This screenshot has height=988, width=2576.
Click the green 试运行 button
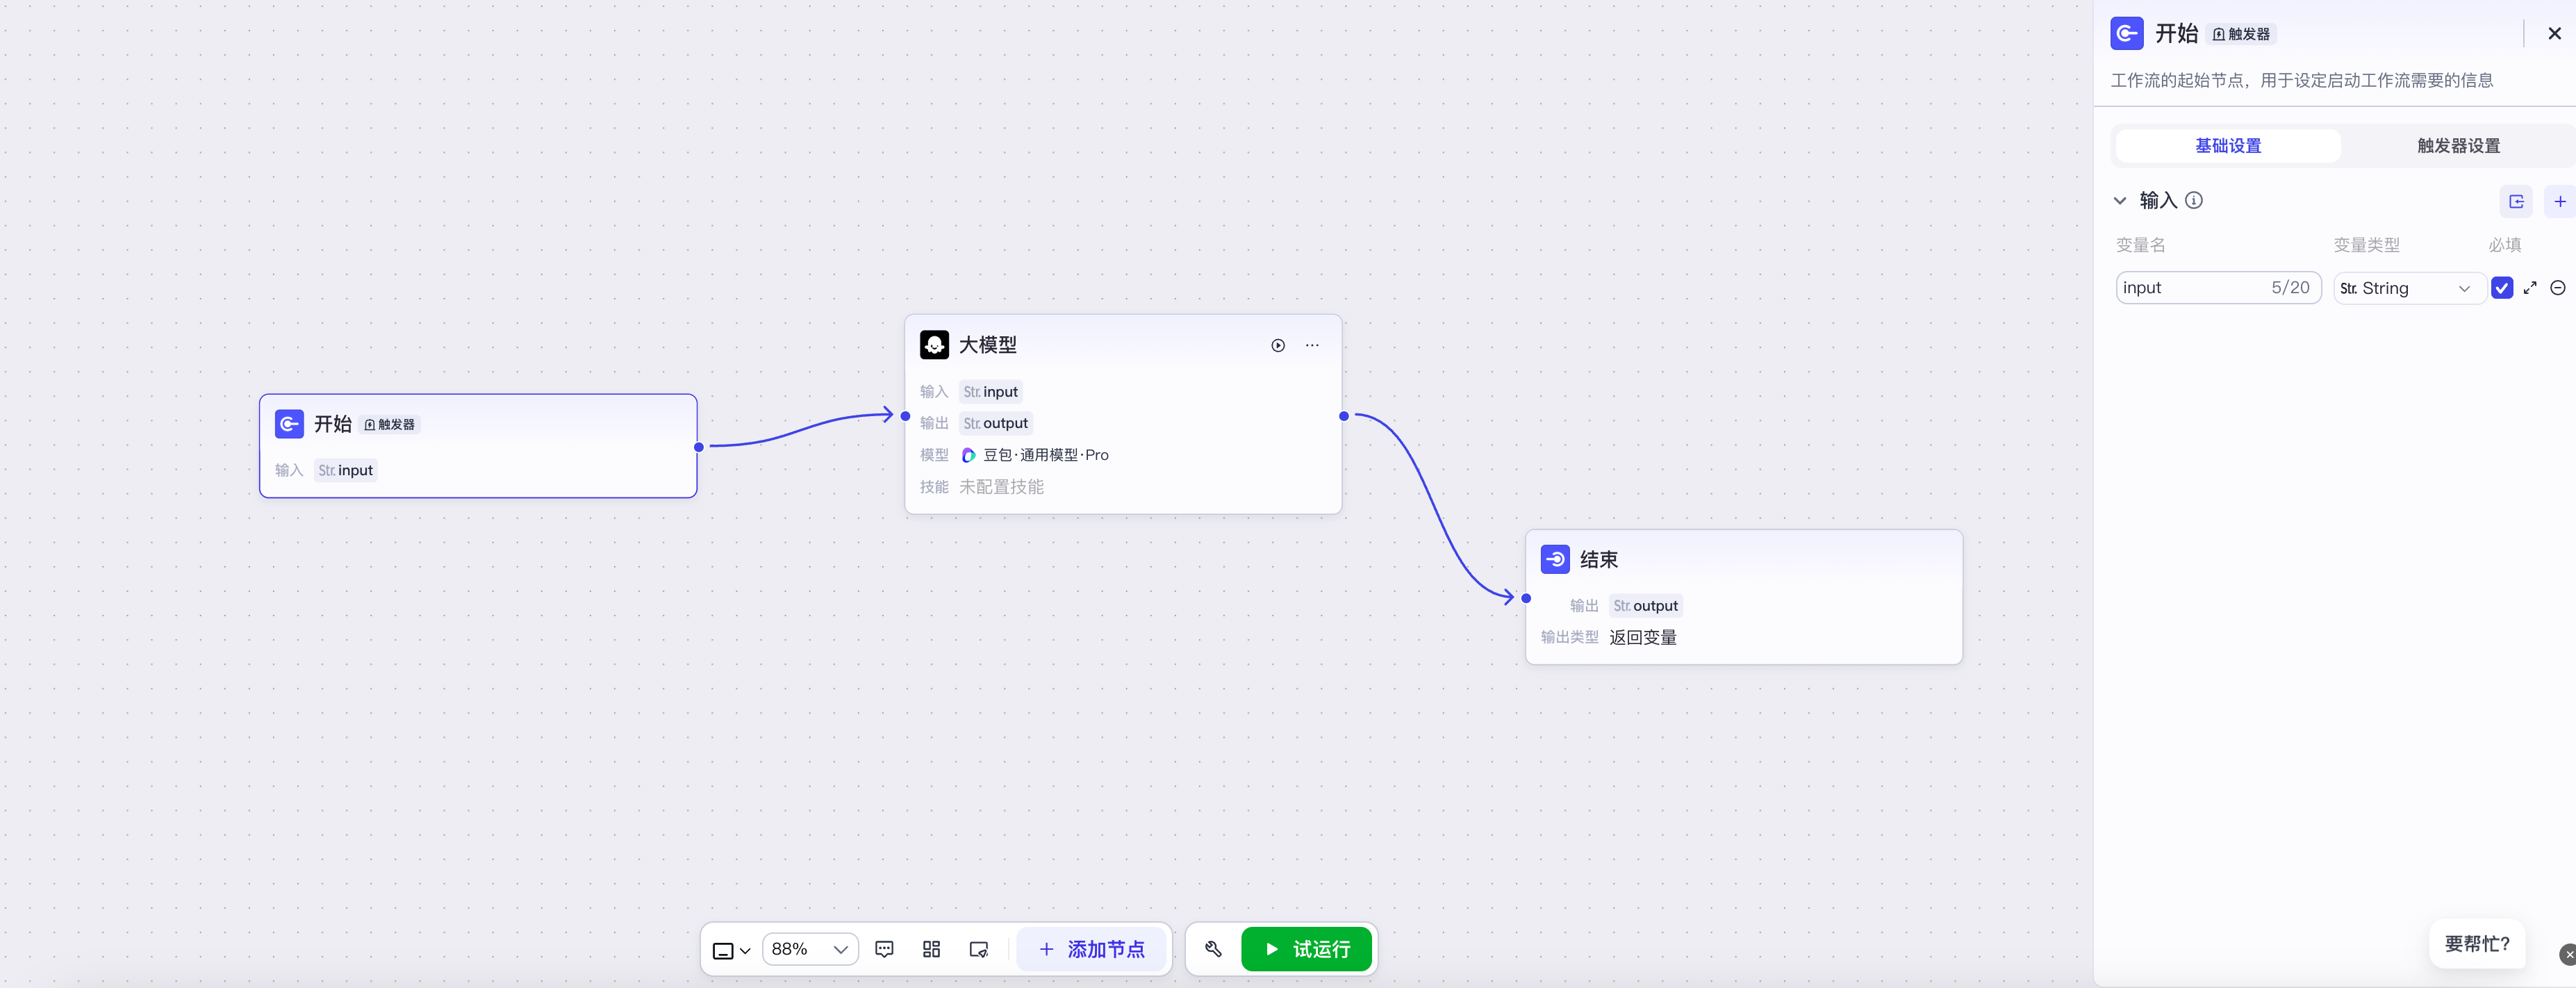coord(1306,949)
